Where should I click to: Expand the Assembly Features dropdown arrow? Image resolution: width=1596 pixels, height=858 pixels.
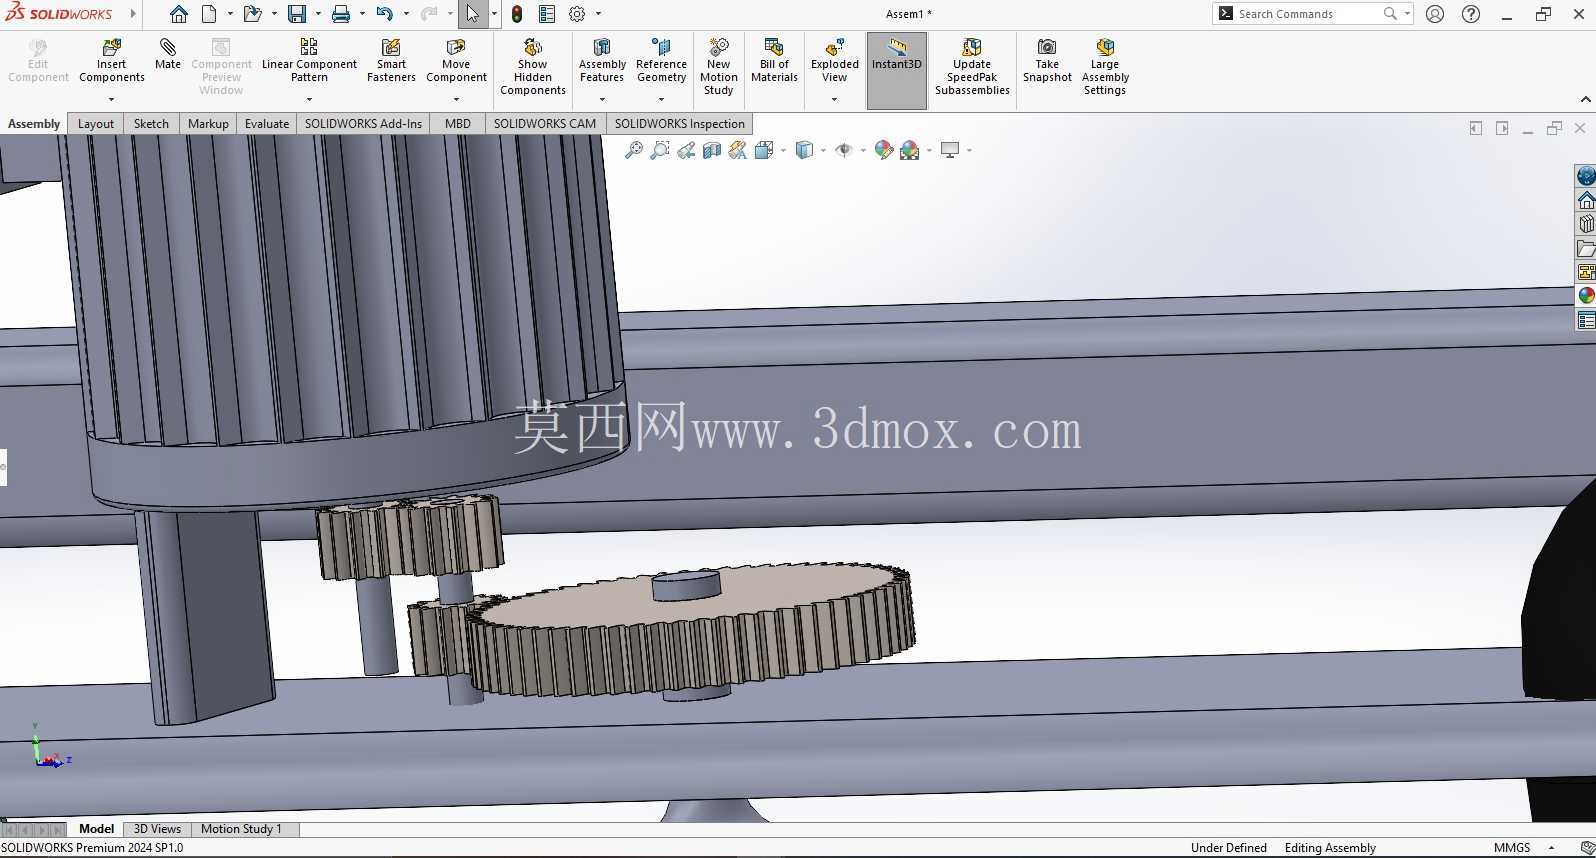point(602,99)
